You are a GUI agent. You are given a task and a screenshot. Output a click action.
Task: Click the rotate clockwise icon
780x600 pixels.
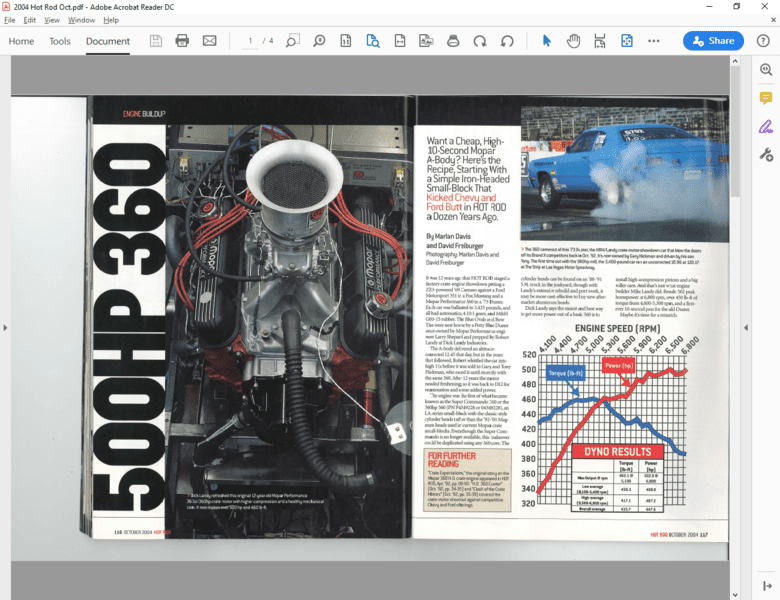pos(480,41)
